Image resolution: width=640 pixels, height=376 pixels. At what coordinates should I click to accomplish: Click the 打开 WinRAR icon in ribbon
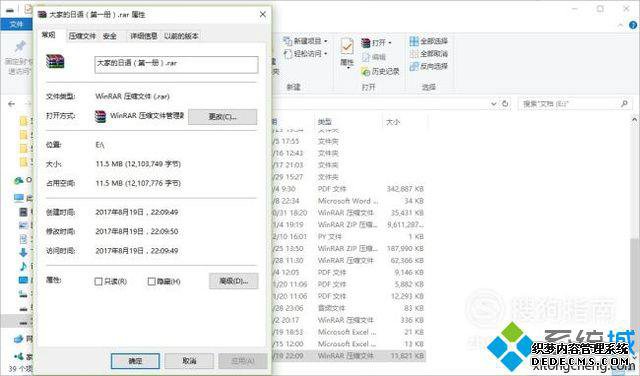[366, 42]
